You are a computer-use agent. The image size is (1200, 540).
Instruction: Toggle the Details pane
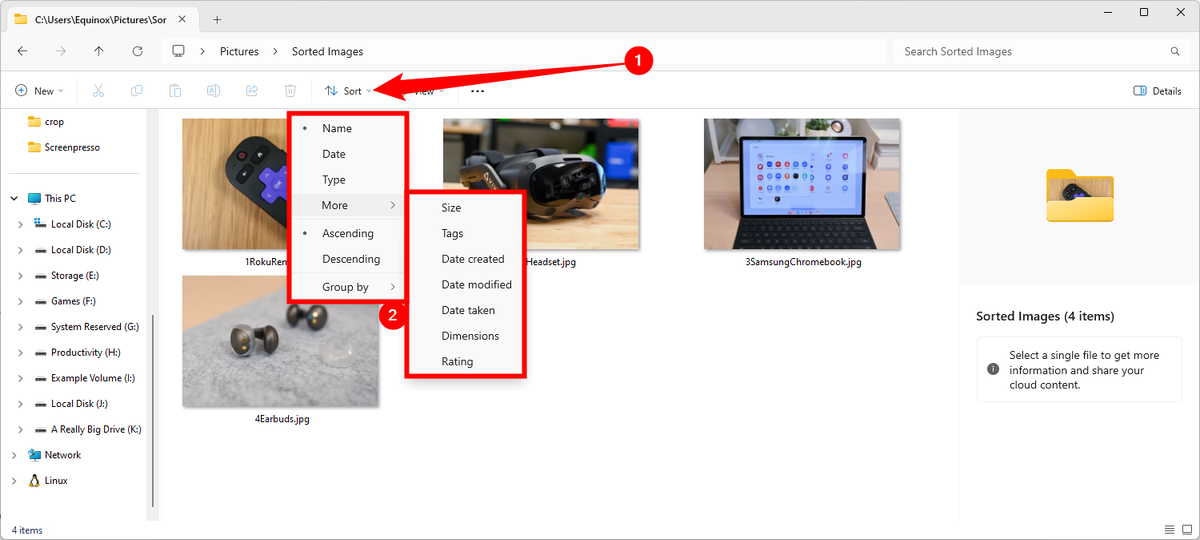(x=1157, y=91)
